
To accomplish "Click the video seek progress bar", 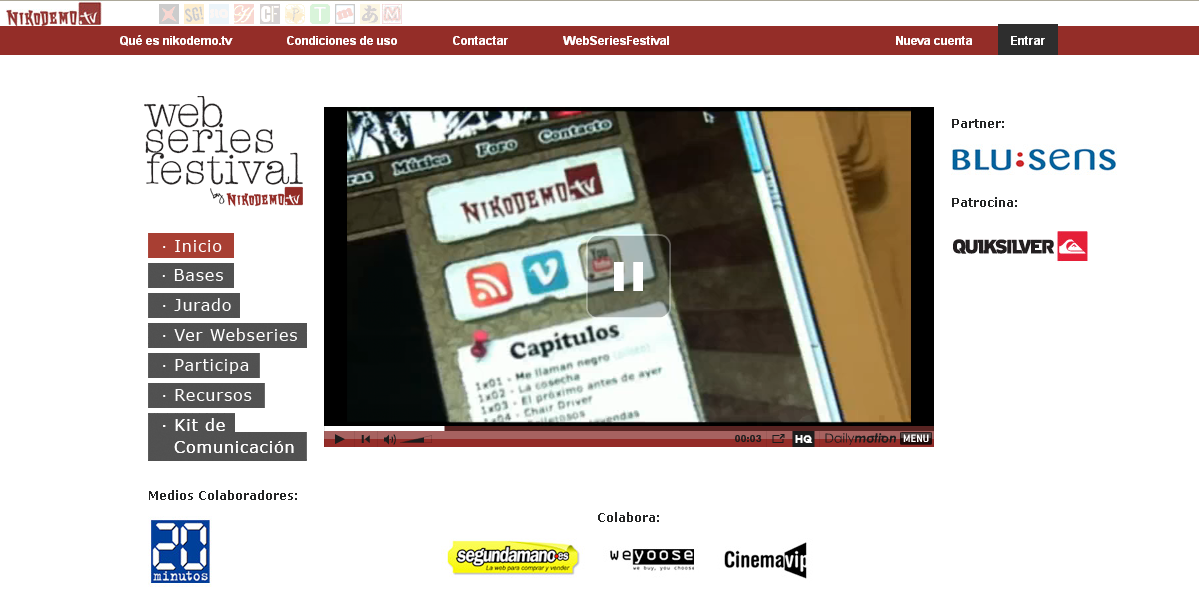I will [x=629, y=428].
